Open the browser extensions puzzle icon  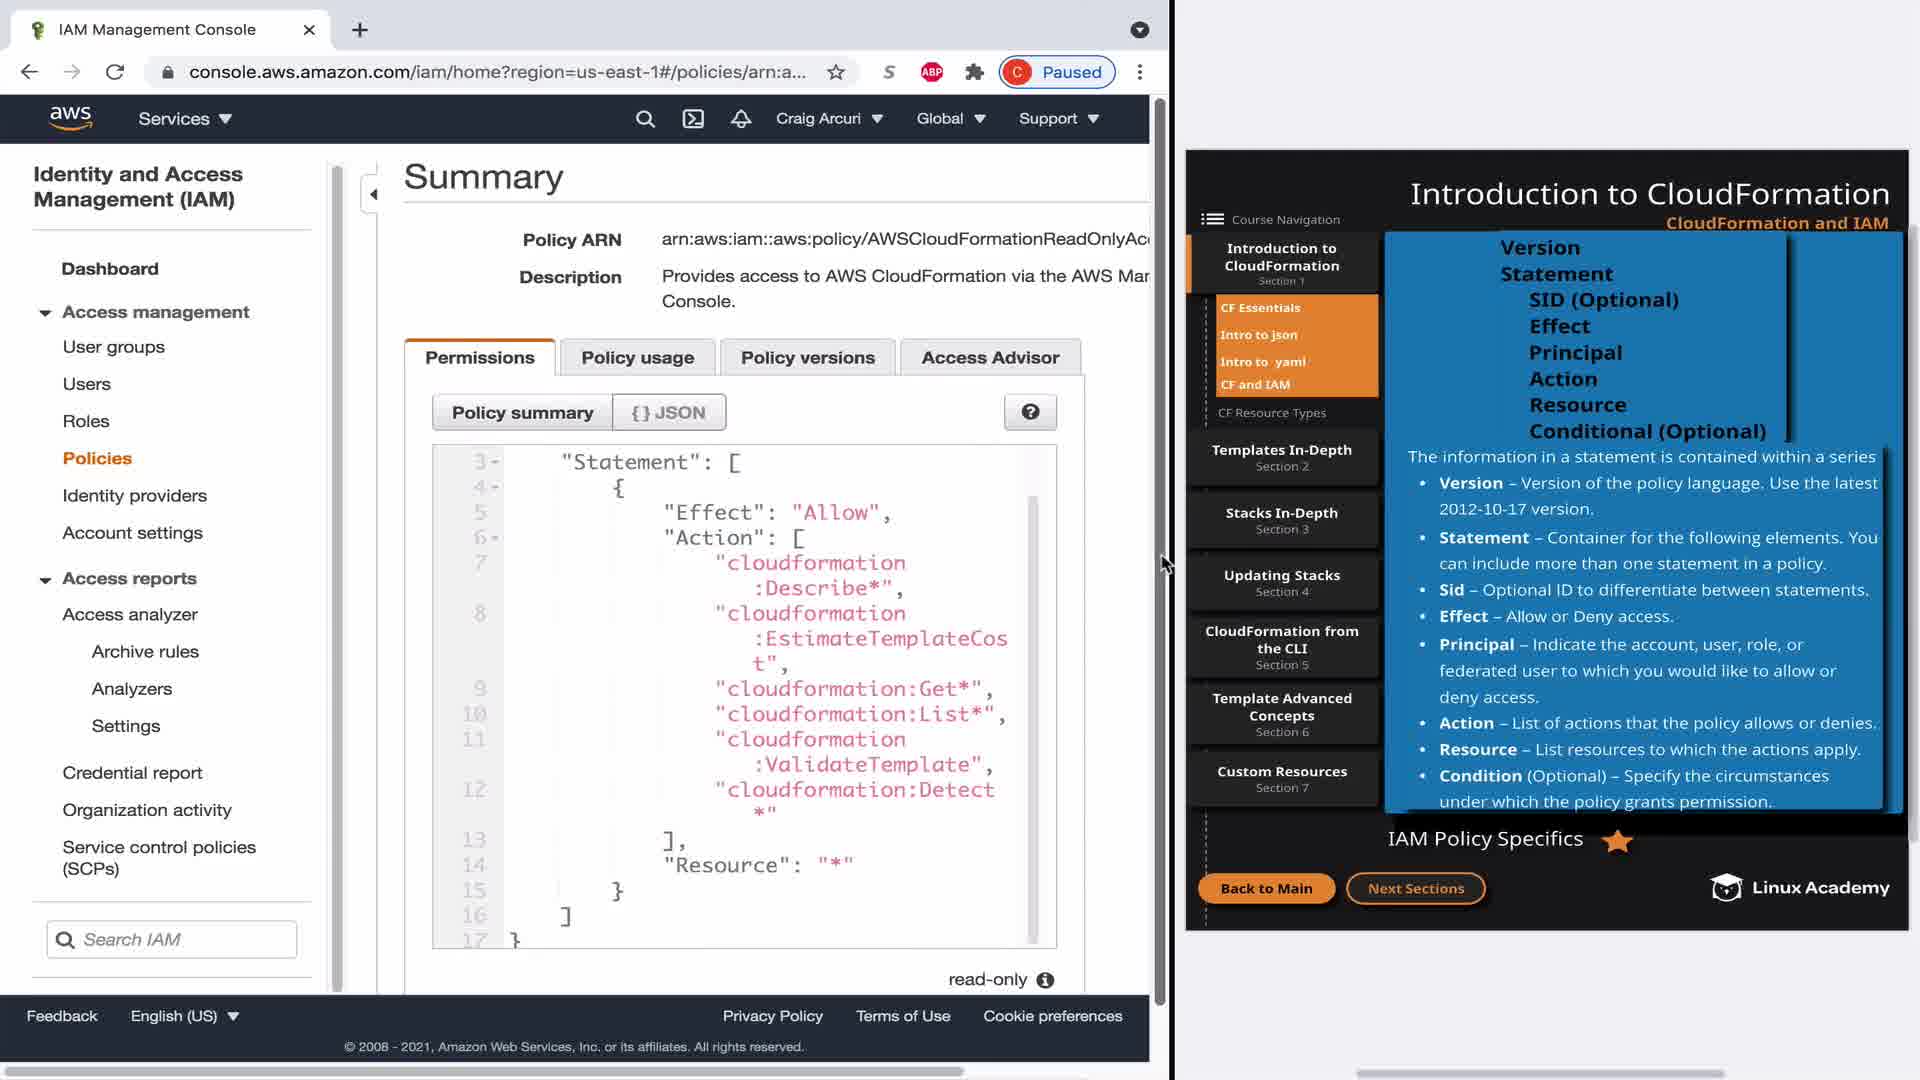pos(974,72)
